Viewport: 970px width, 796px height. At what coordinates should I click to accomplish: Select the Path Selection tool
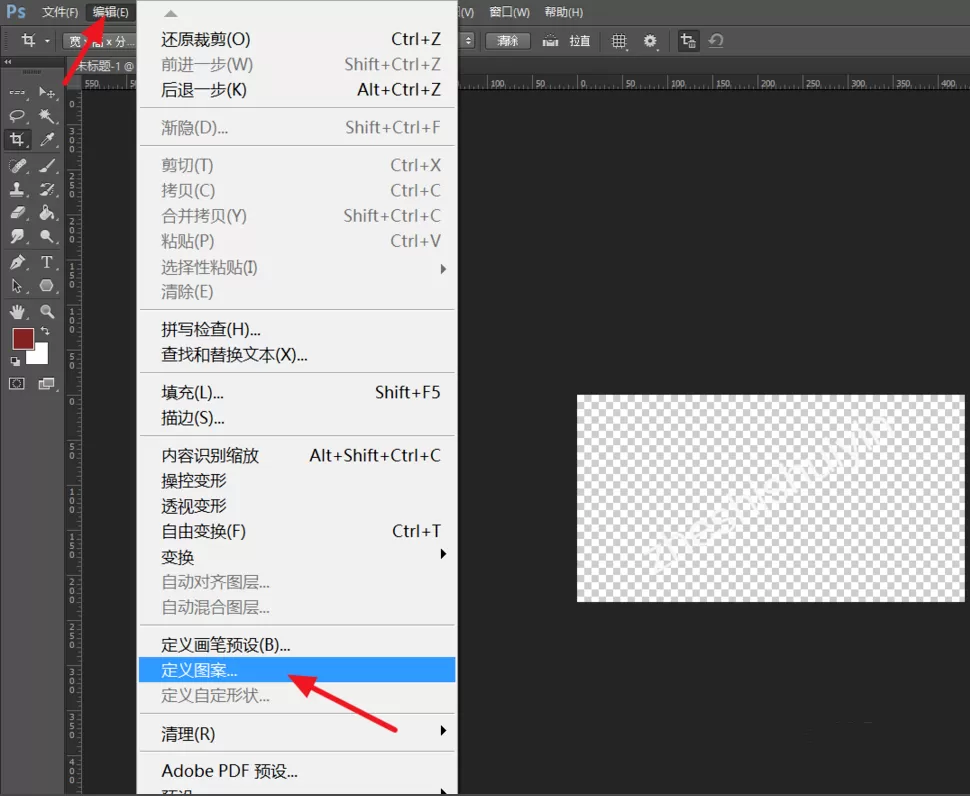17,286
